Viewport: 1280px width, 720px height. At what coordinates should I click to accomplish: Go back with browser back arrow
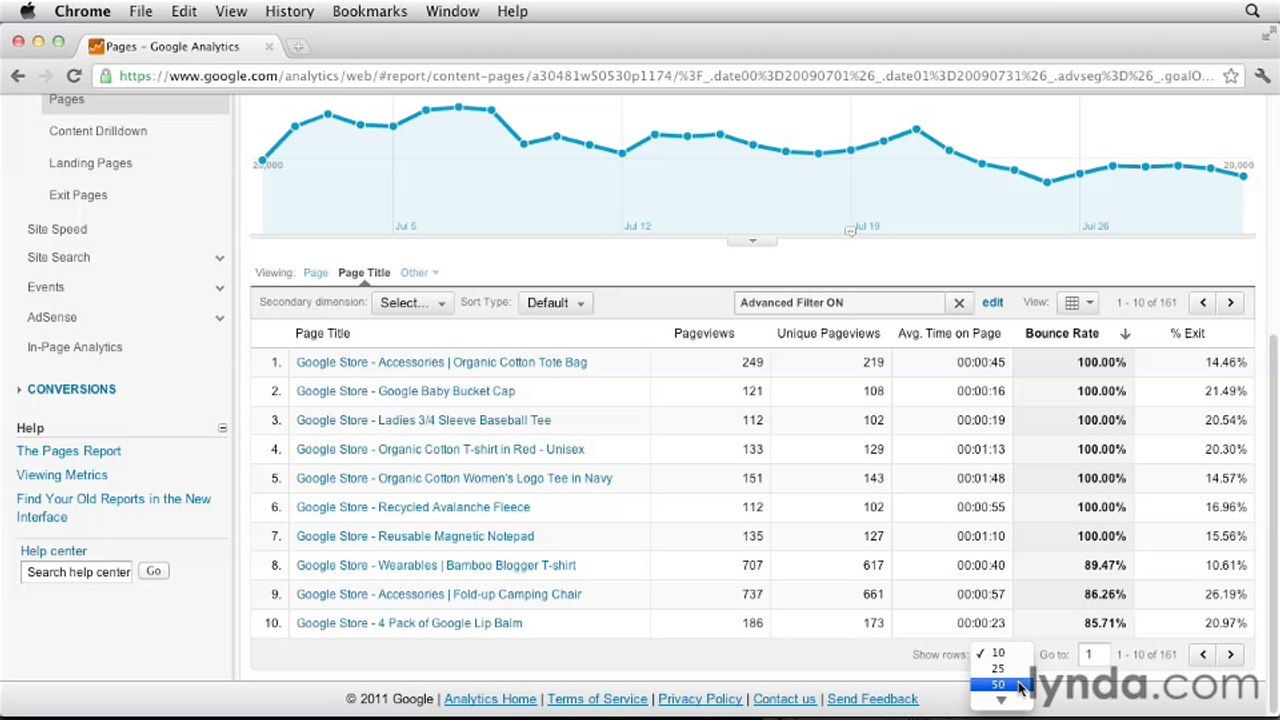coord(18,76)
